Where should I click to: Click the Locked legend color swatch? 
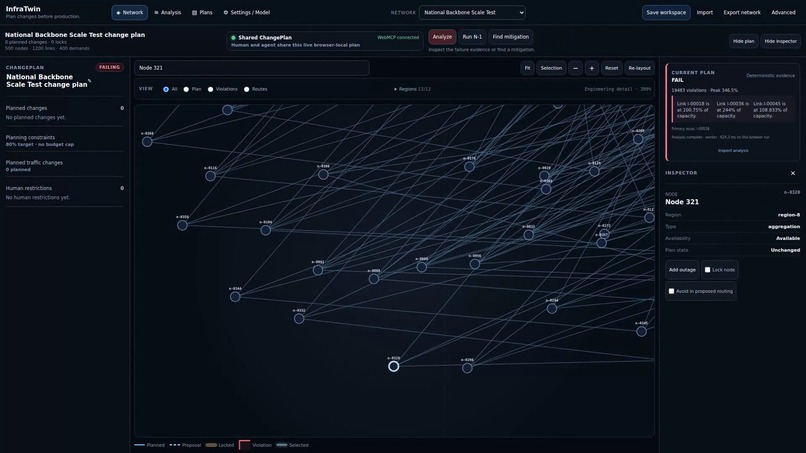211,445
